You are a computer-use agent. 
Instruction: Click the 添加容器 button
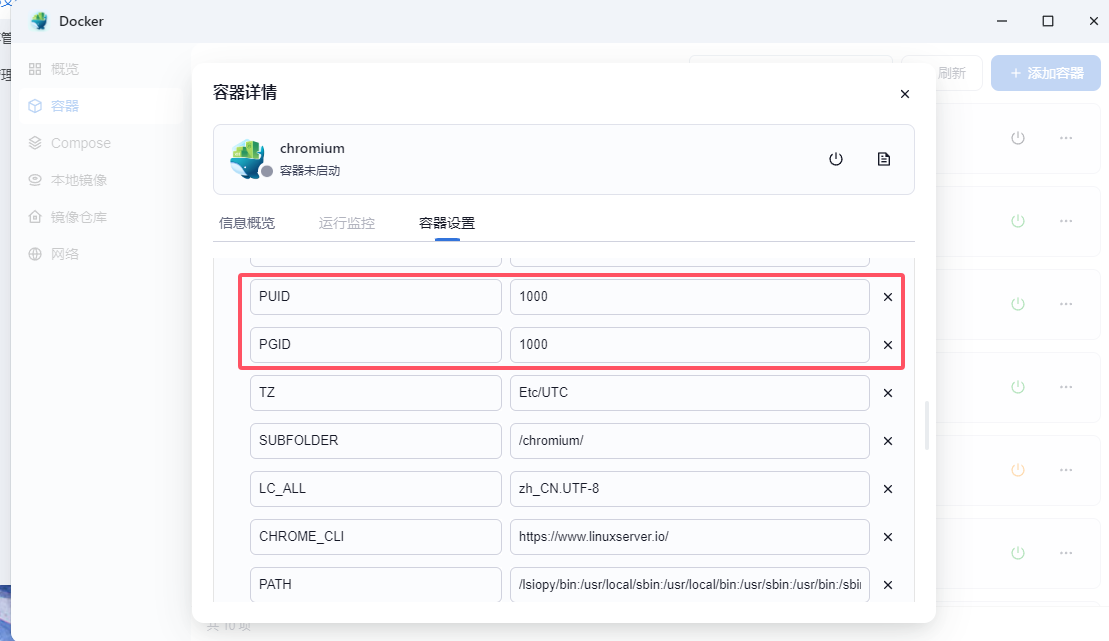coord(1045,73)
